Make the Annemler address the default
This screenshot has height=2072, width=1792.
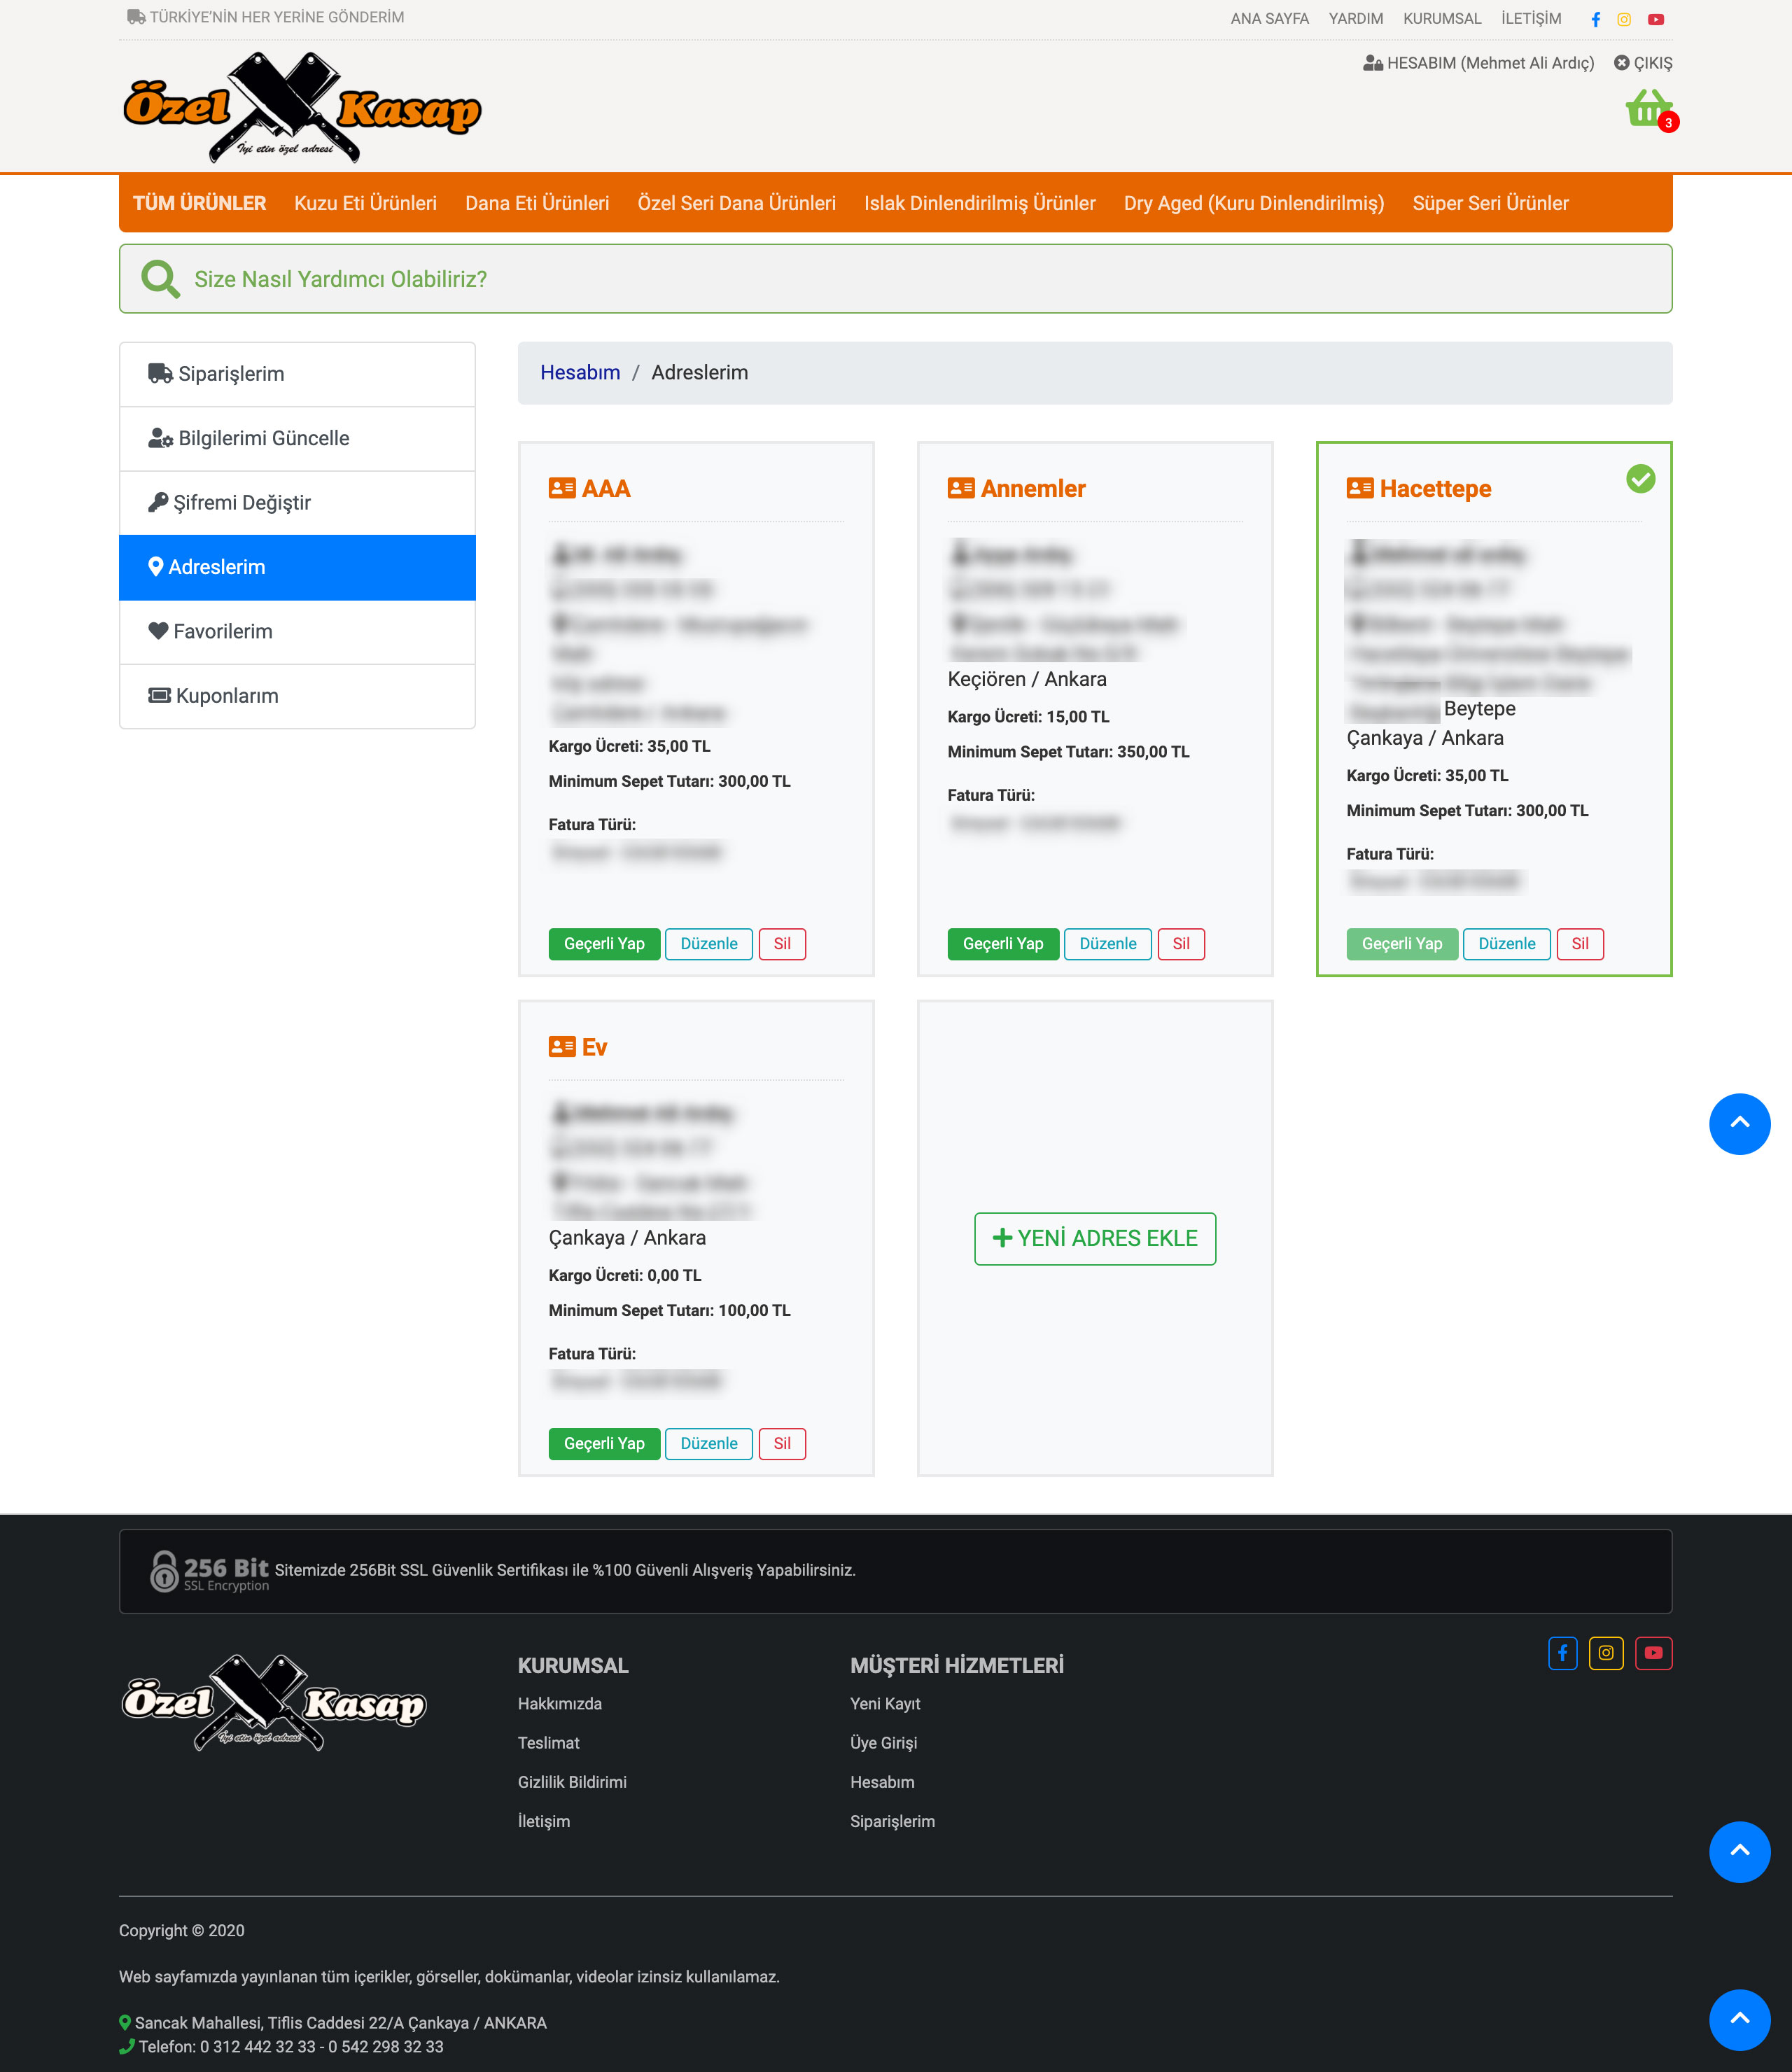(1003, 944)
